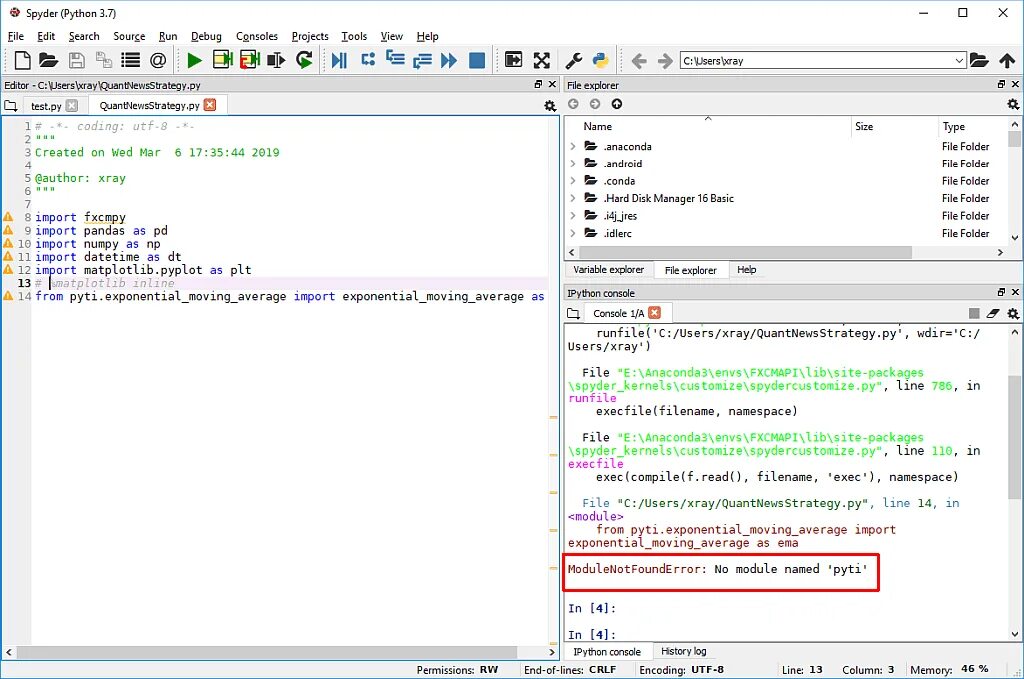This screenshot has height=679, width=1024.
Task: Click Step into function debug icon
Action: [394, 60]
